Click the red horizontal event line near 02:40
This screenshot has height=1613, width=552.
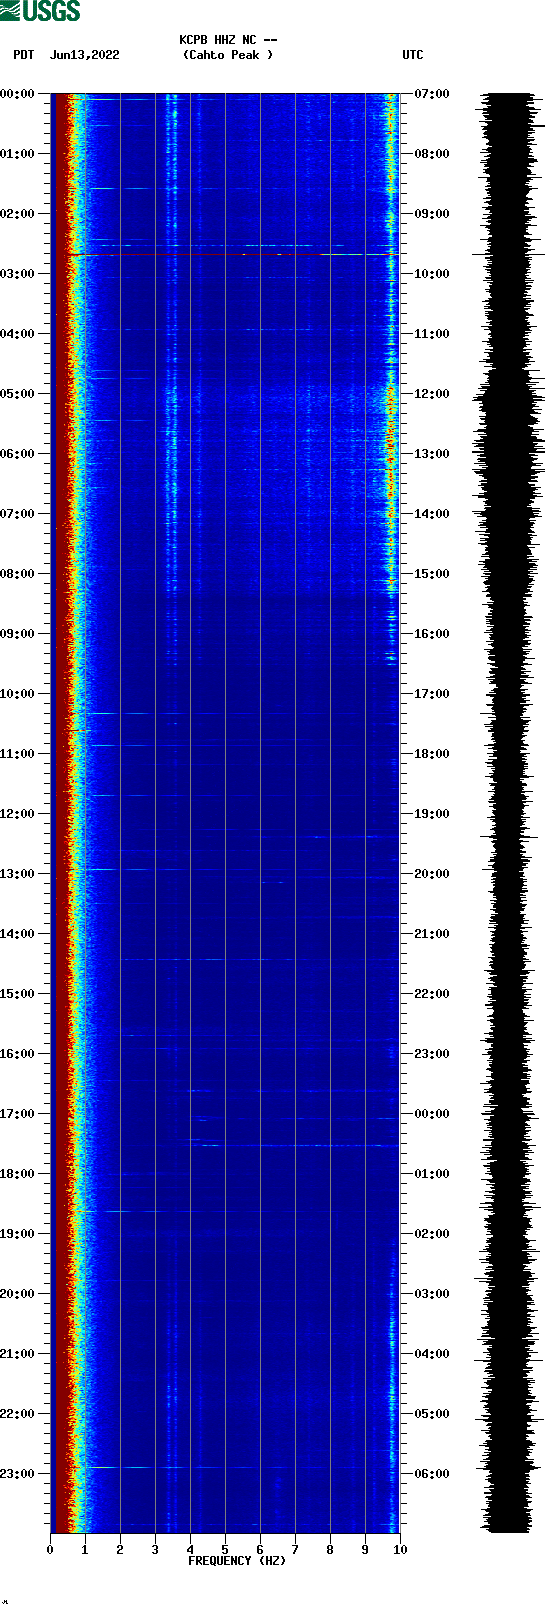point(233,255)
